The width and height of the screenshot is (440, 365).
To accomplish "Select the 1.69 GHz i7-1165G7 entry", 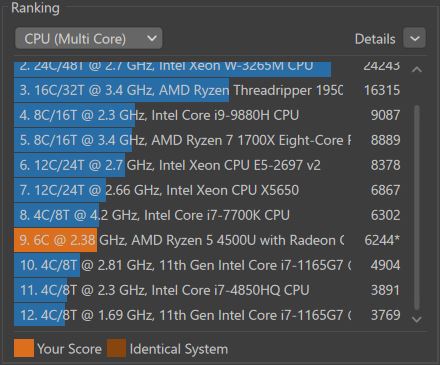I will point(207,315).
